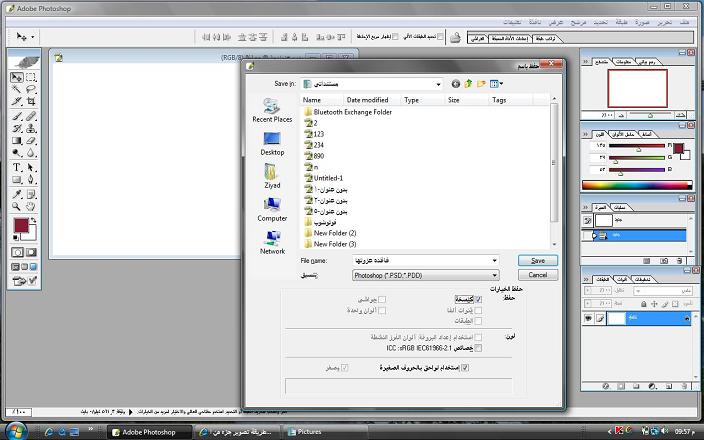Toggle ICC Profile sRGB IEC61966-2.1 checkbox

tap(479, 347)
